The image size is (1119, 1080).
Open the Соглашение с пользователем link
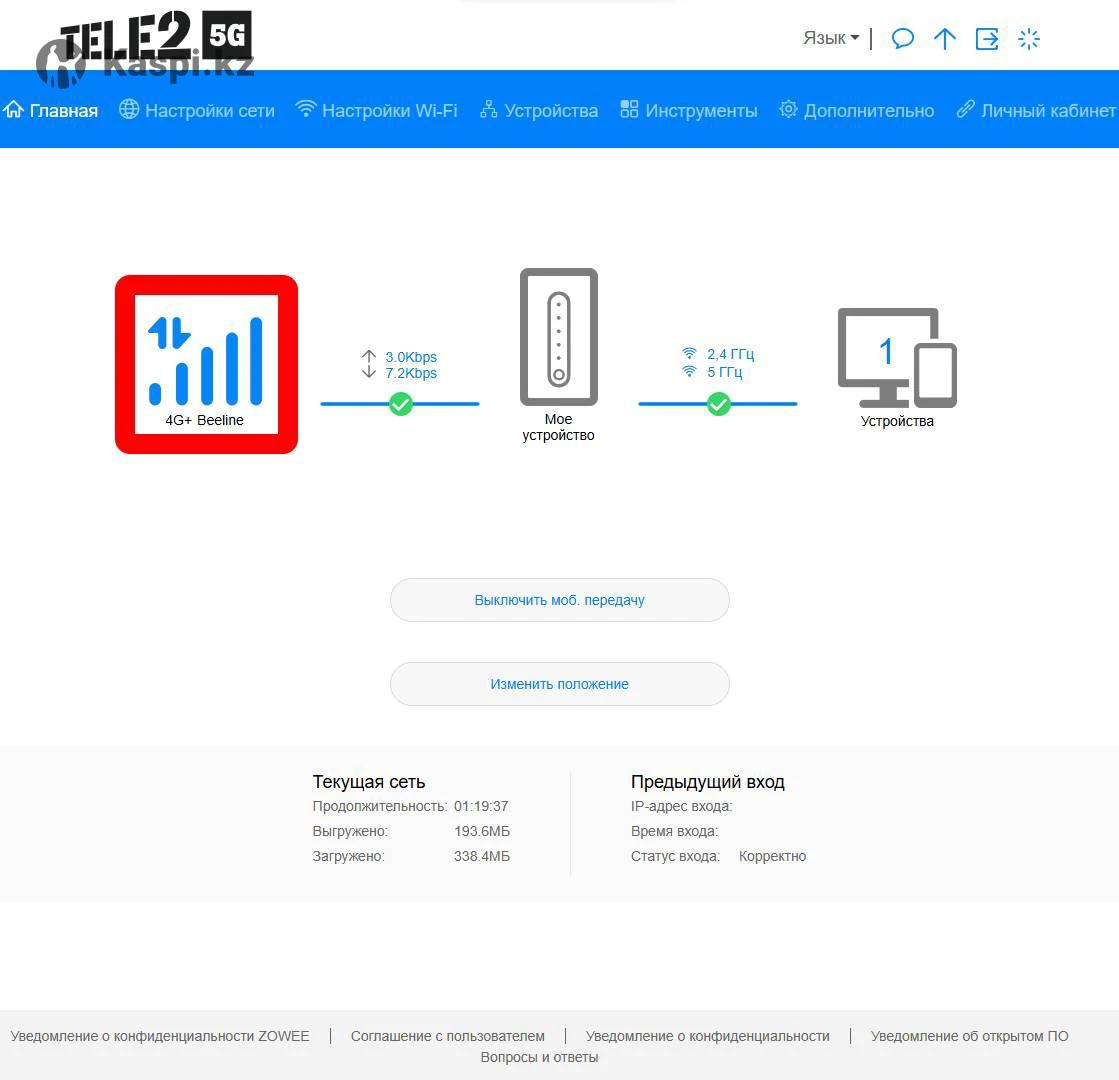447,1036
